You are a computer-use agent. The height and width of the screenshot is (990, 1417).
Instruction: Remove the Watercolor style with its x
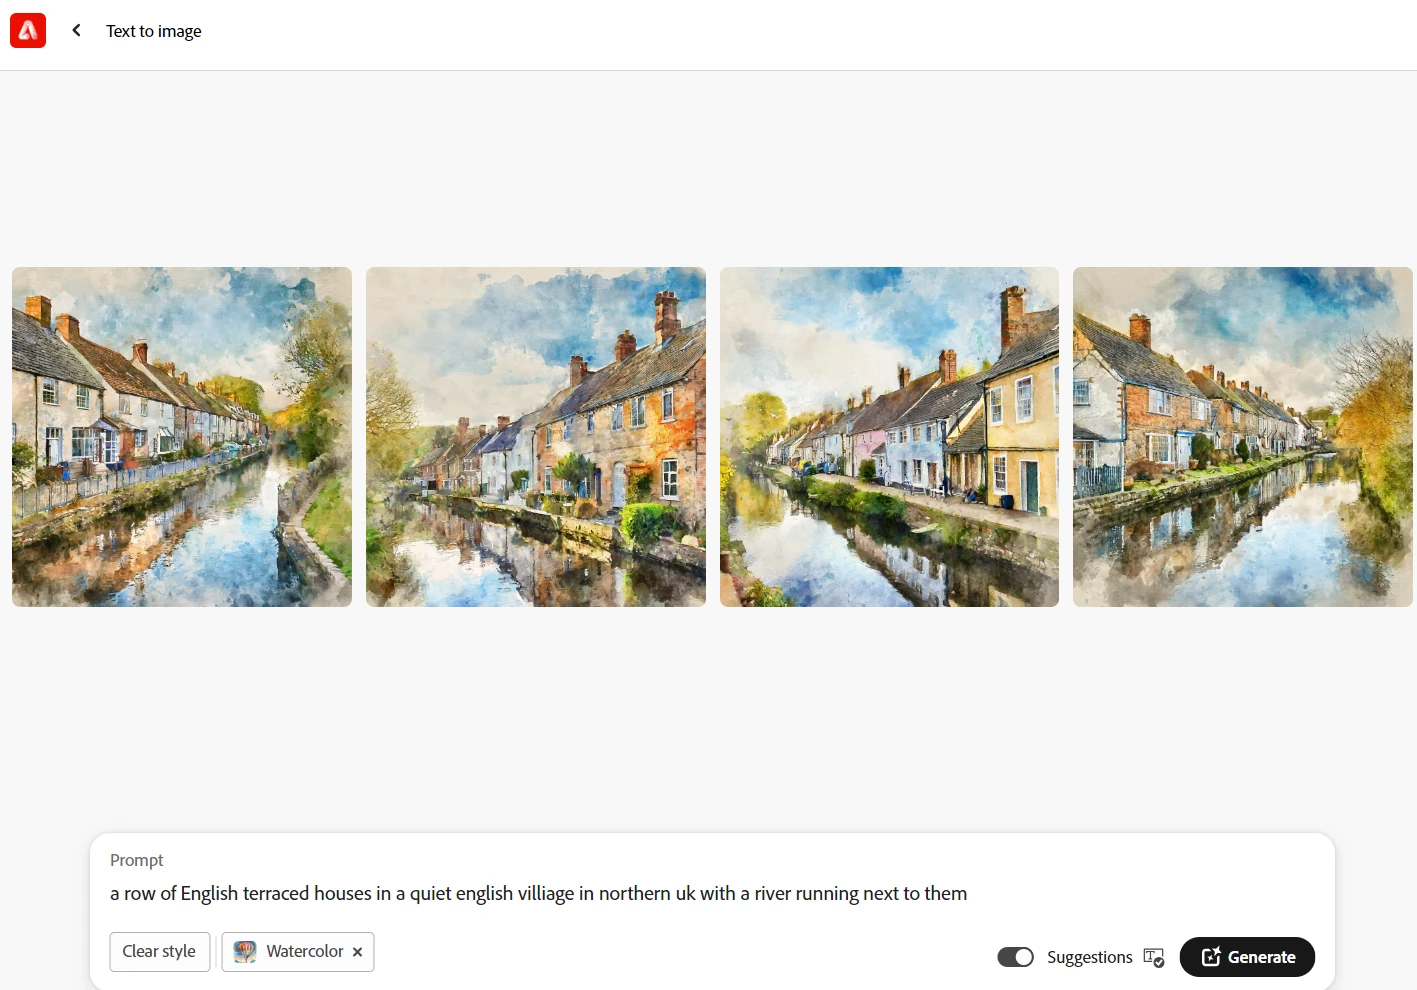pos(357,952)
